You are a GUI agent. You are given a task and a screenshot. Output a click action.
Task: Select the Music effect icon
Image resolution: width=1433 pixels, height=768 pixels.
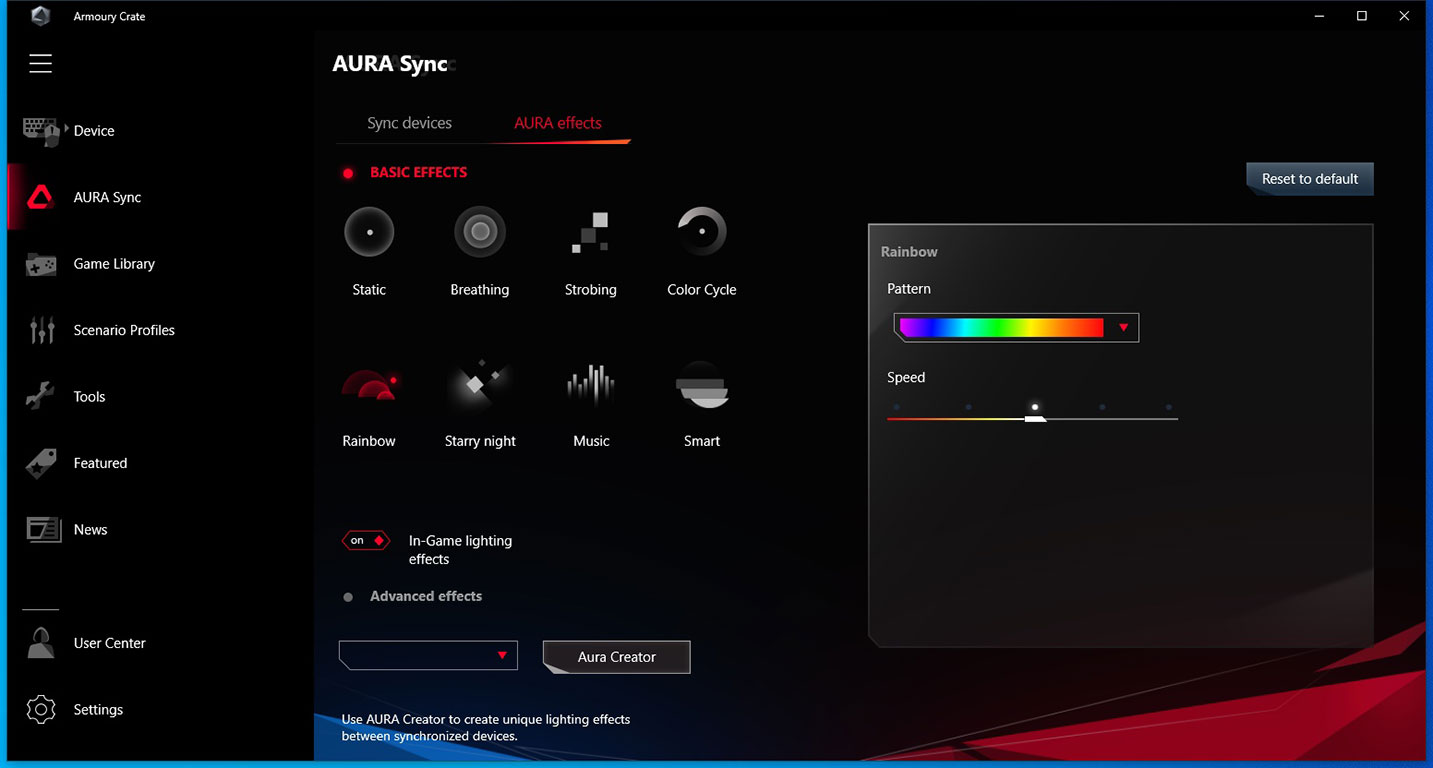[x=590, y=385]
